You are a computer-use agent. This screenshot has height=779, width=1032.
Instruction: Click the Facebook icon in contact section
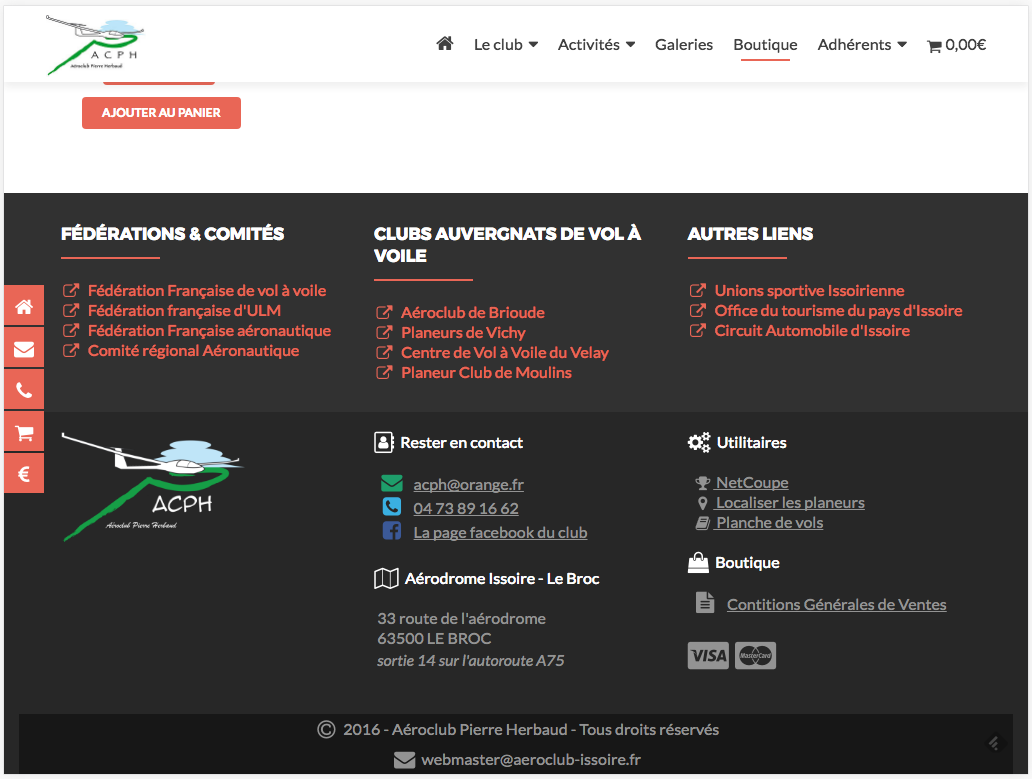(392, 532)
